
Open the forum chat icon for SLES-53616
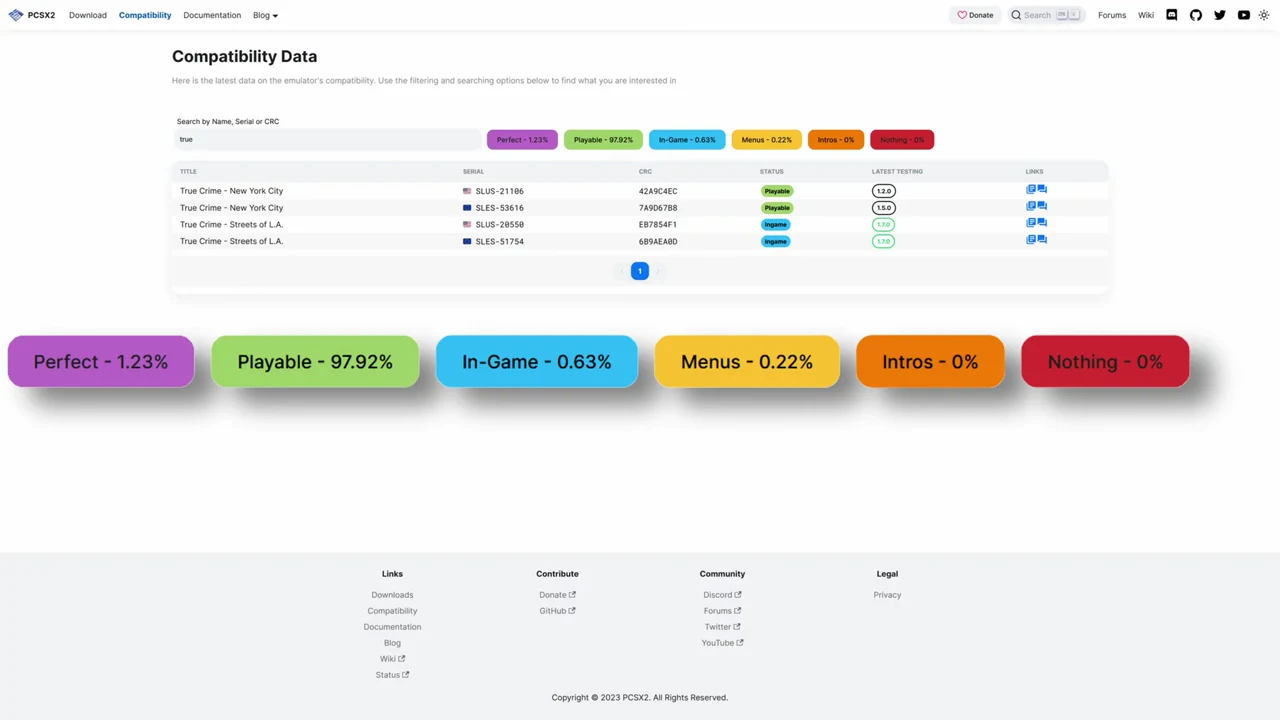[1042, 206]
